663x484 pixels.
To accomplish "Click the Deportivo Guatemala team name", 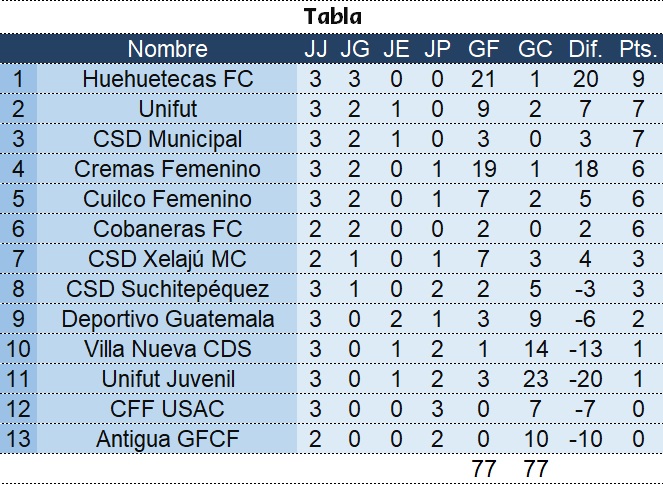I will (168, 319).
